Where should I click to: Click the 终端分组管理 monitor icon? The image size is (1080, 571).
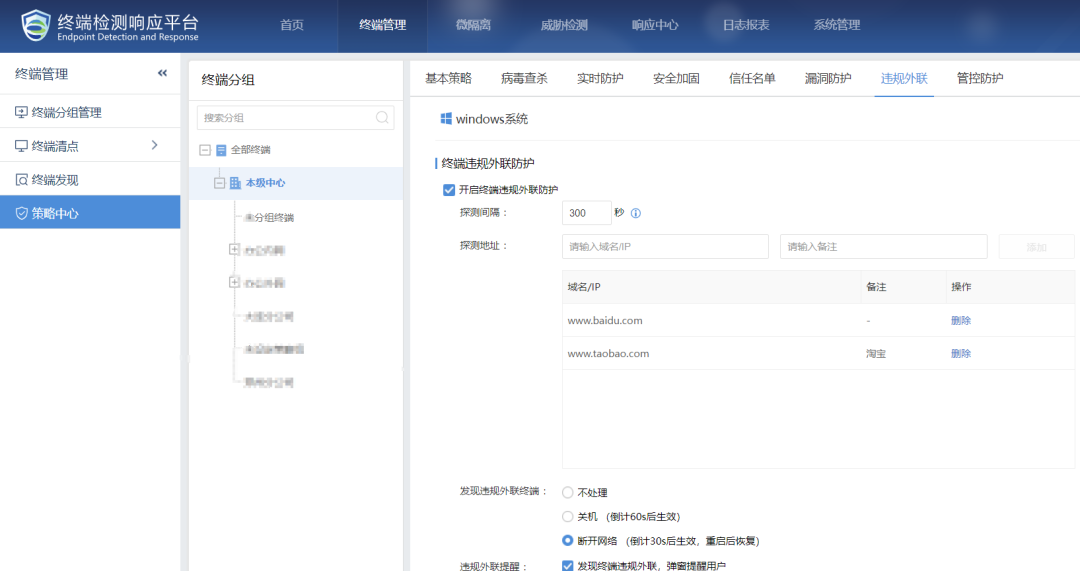pyautogui.click(x=21, y=112)
